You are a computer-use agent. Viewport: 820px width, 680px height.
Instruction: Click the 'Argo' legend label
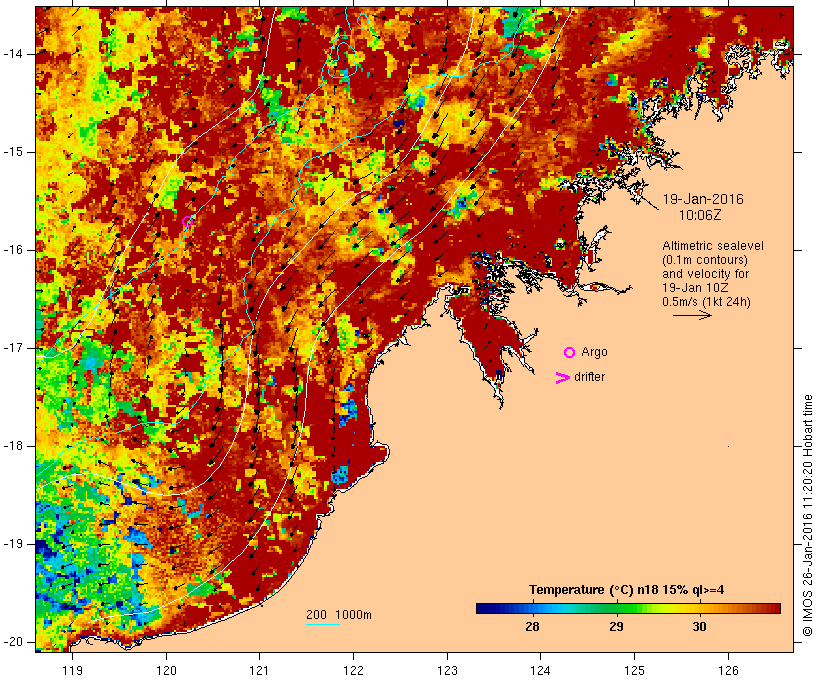595,353
